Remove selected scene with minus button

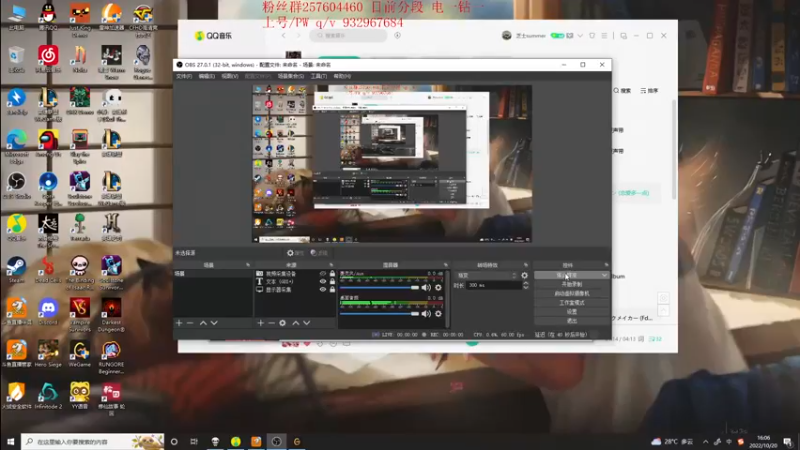point(190,323)
